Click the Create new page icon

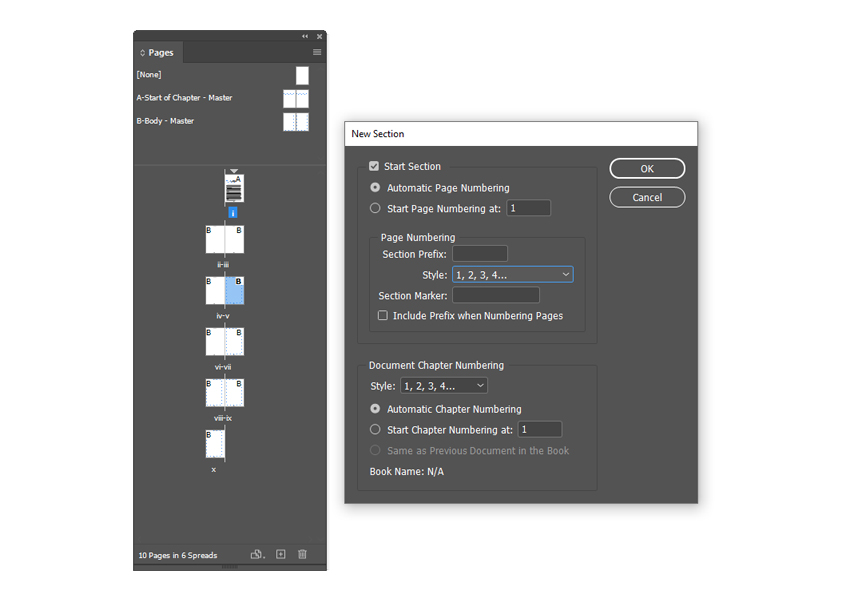click(281, 554)
